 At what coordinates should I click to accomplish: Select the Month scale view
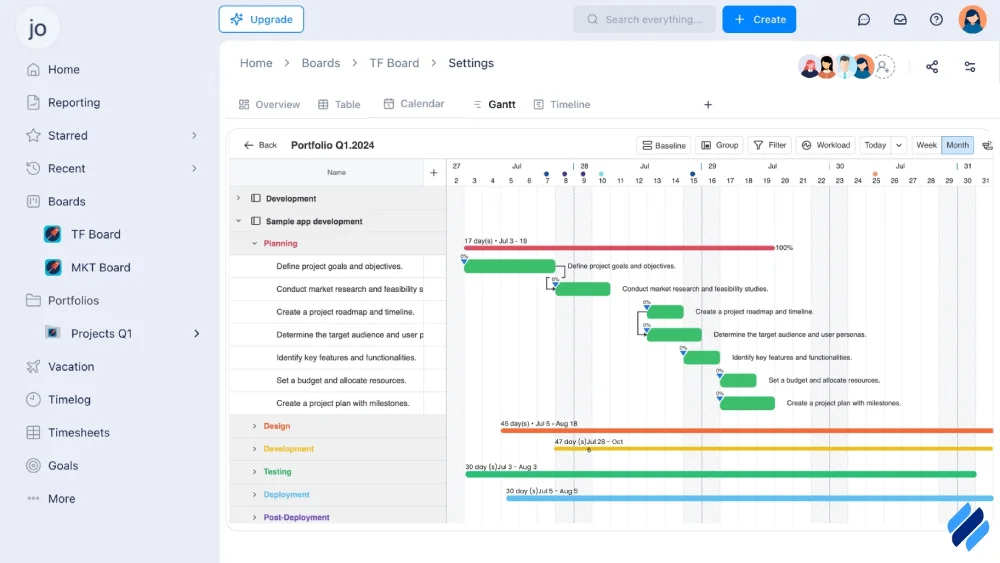click(x=957, y=145)
